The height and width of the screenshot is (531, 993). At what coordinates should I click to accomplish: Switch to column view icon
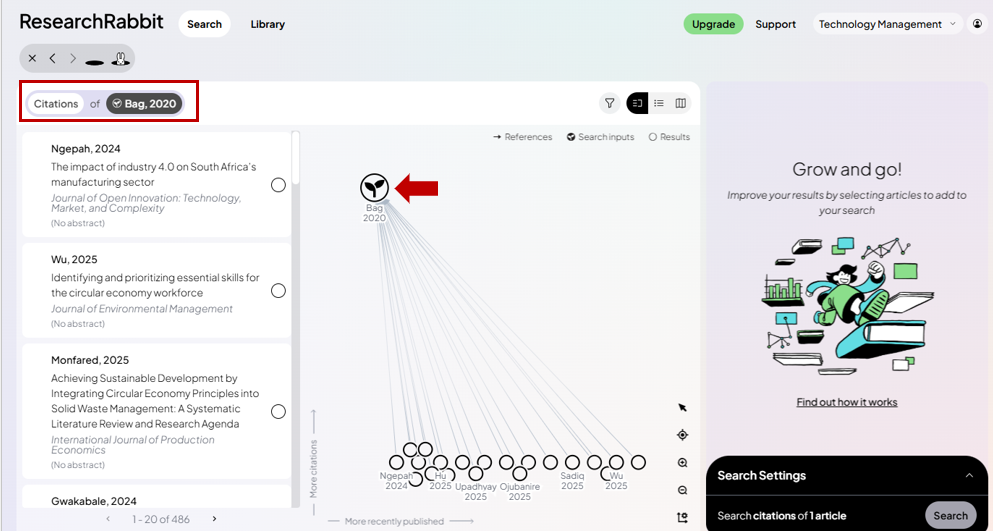tap(681, 103)
